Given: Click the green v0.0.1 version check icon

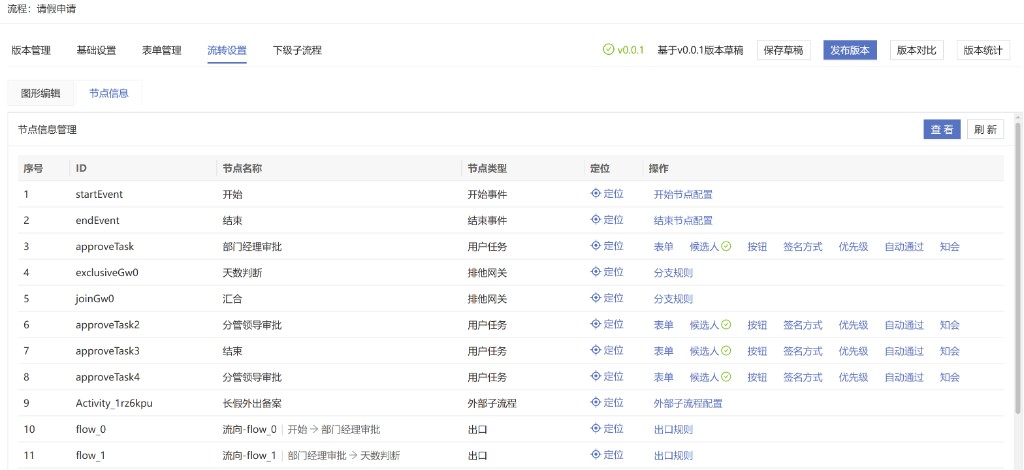Looking at the screenshot, I should click(608, 50).
